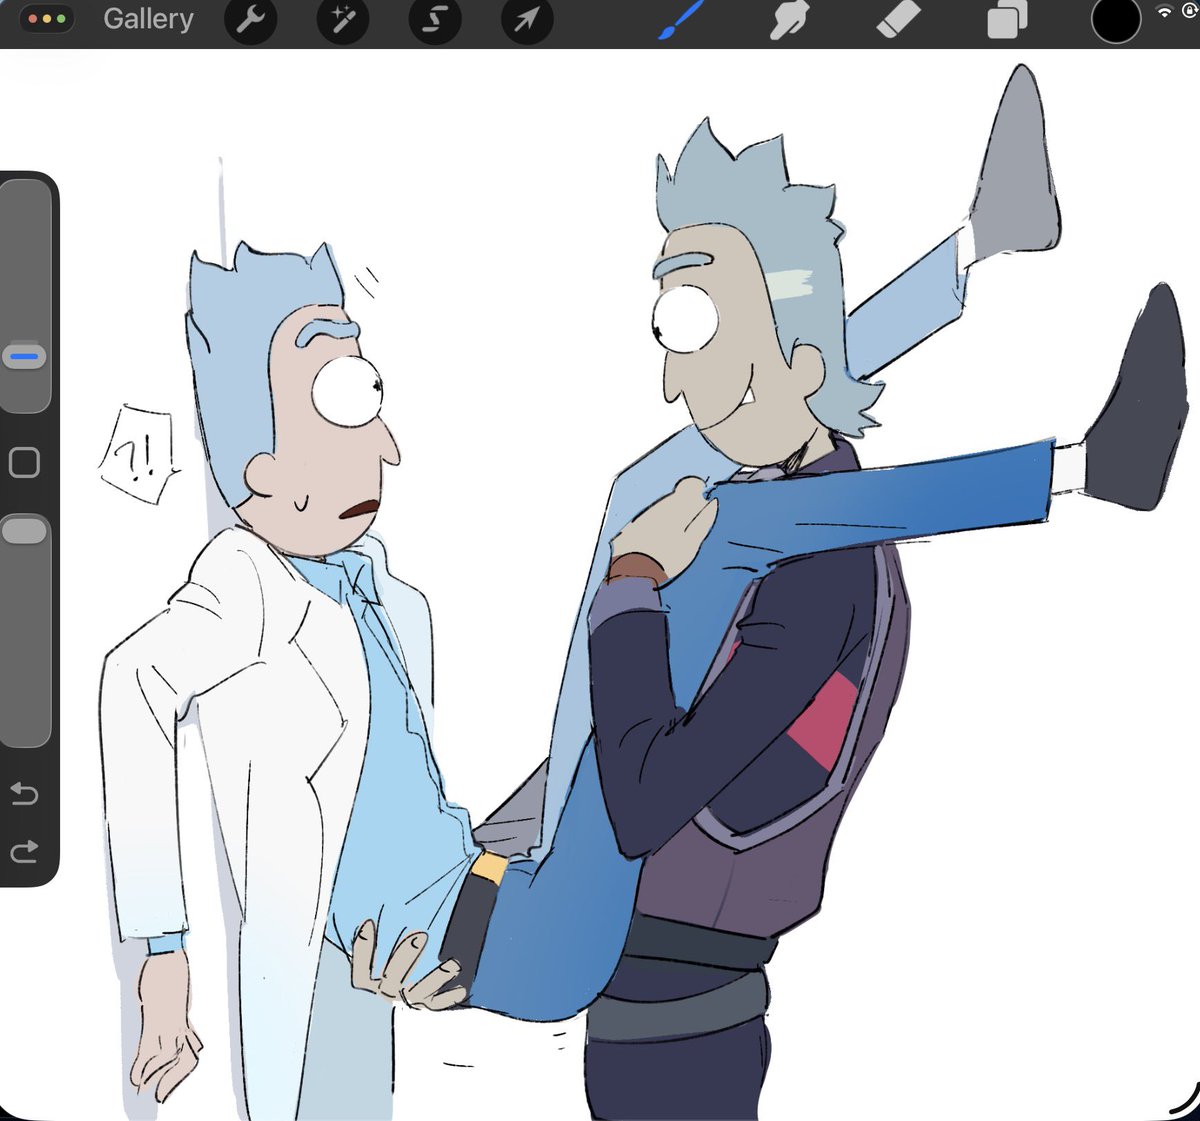Select the Brush tool

coord(682,20)
